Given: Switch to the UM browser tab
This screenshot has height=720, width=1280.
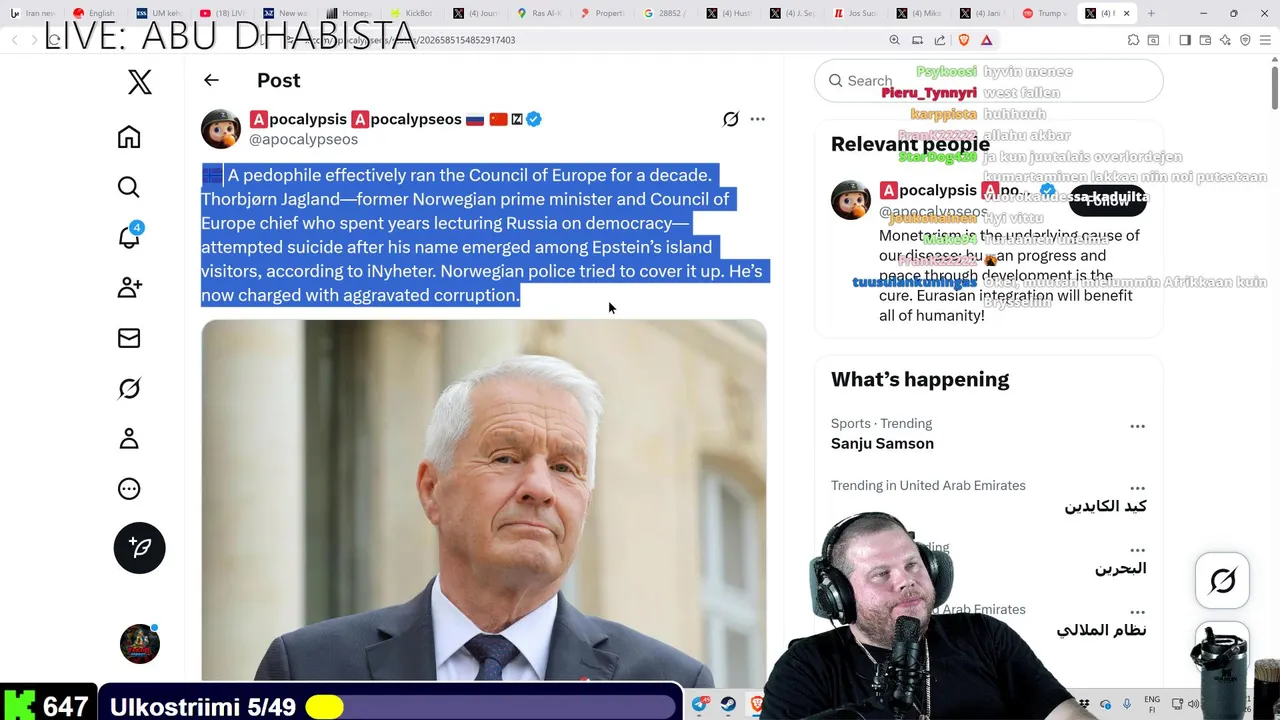Looking at the screenshot, I should [x=159, y=13].
